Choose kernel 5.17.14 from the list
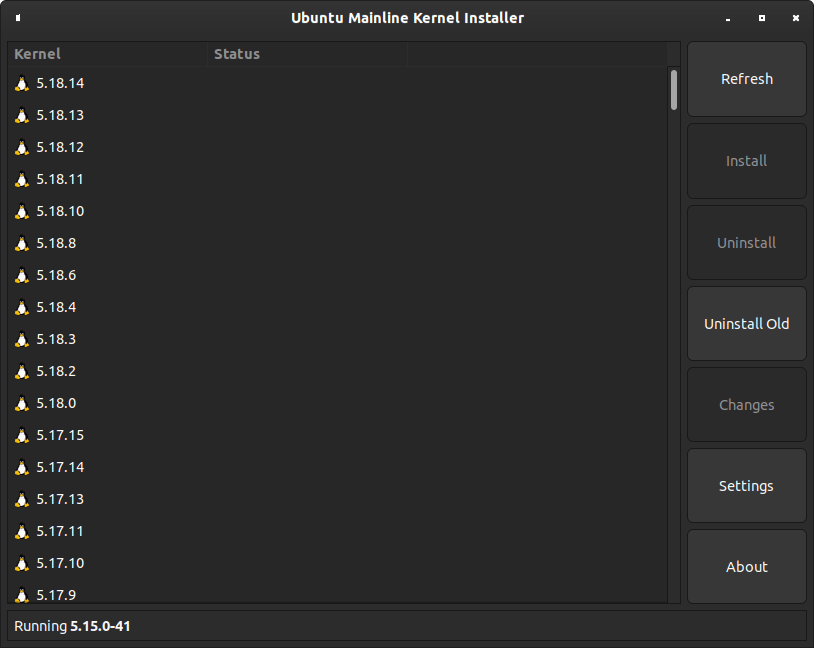This screenshot has width=814, height=648. [60, 468]
